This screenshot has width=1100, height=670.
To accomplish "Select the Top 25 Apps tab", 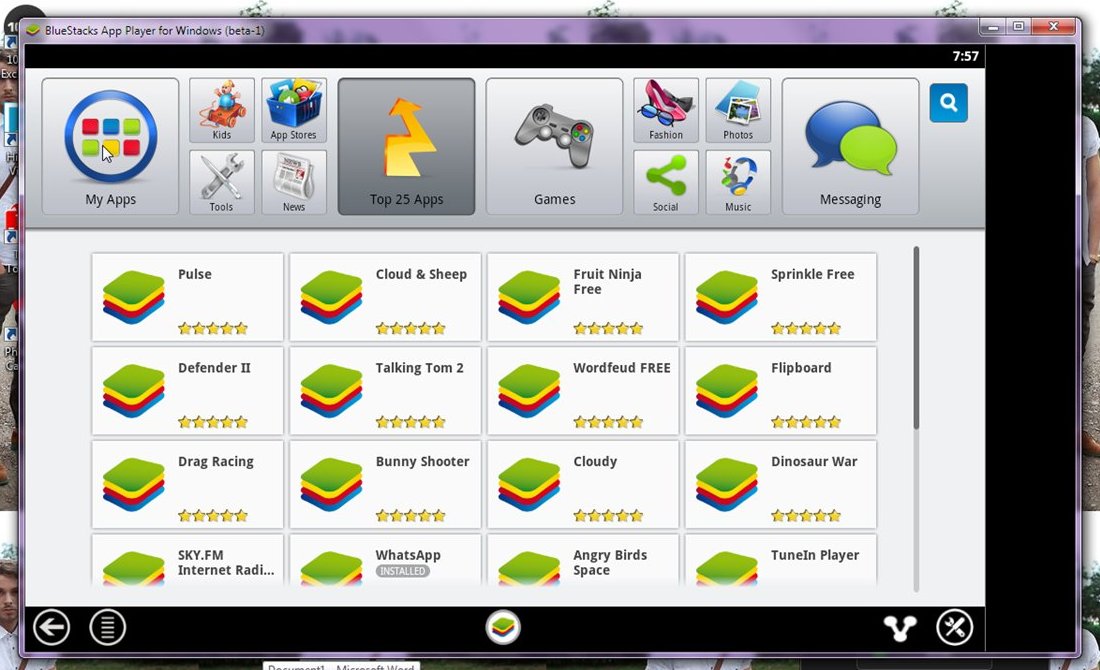I will [x=406, y=145].
